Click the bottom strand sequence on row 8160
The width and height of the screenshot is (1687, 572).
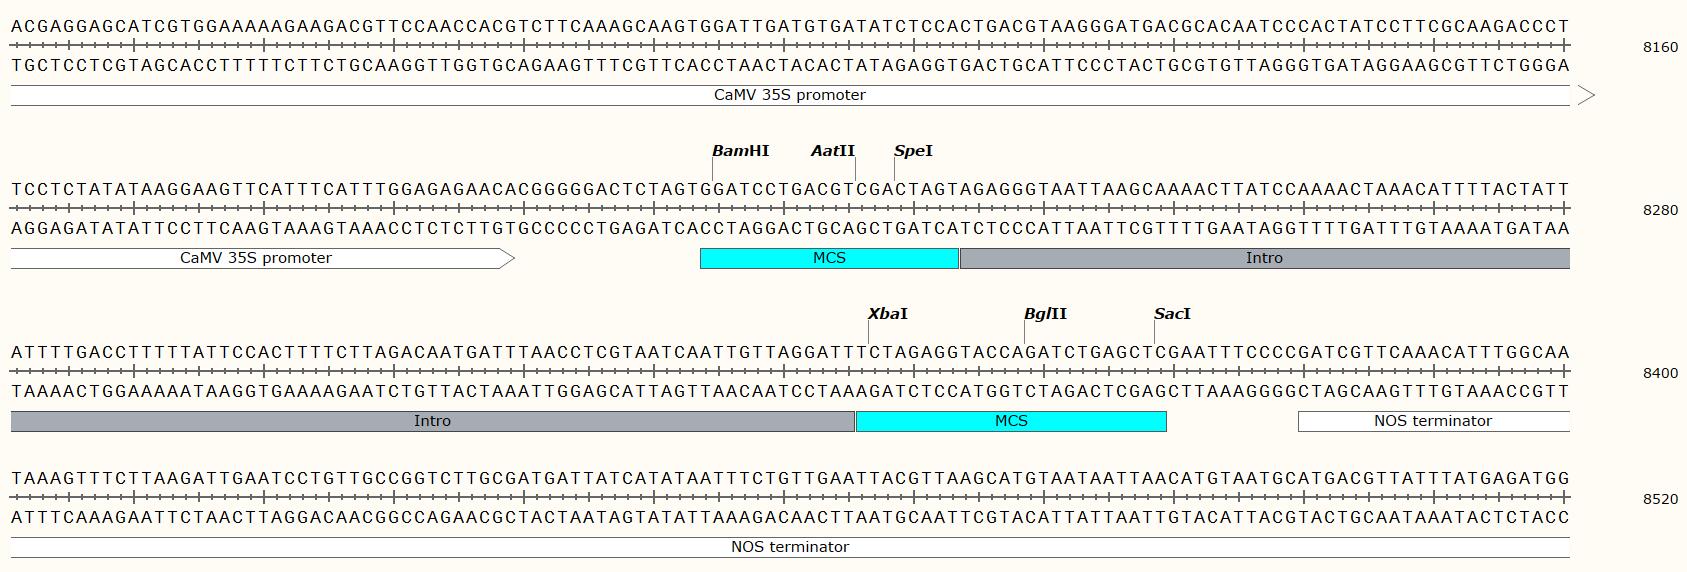(x=790, y=66)
